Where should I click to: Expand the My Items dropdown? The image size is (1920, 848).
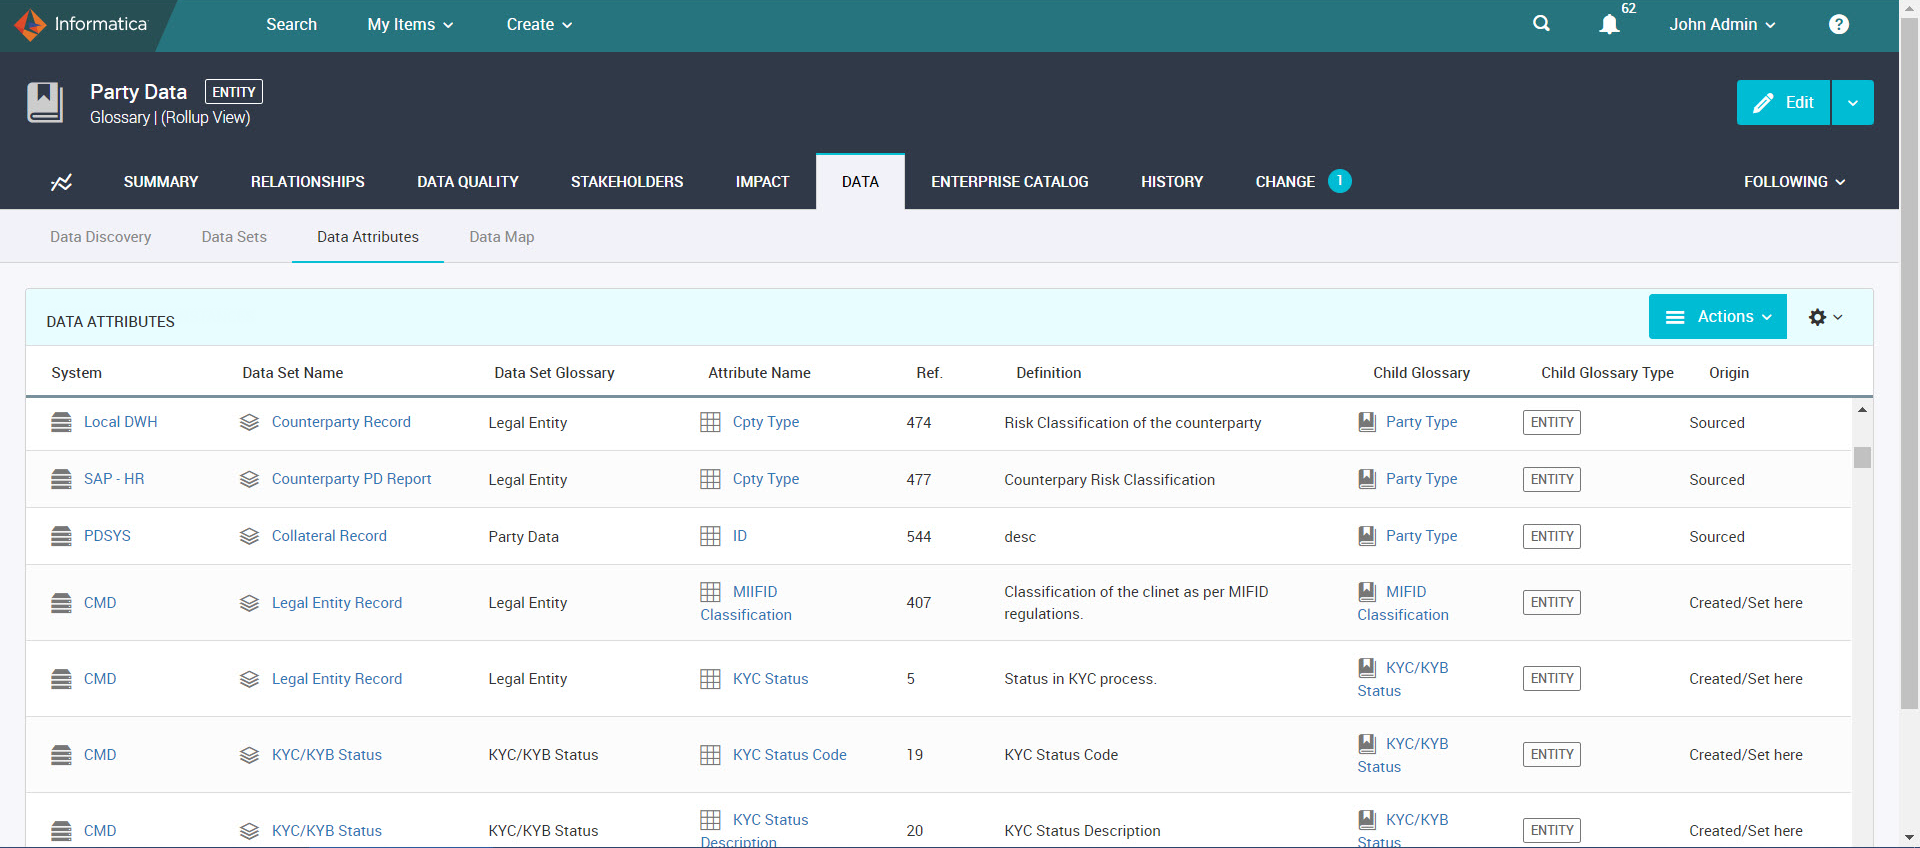coord(410,24)
